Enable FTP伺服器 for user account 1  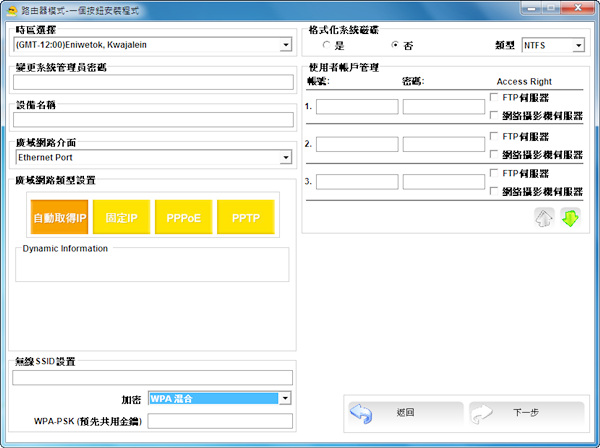click(494, 97)
